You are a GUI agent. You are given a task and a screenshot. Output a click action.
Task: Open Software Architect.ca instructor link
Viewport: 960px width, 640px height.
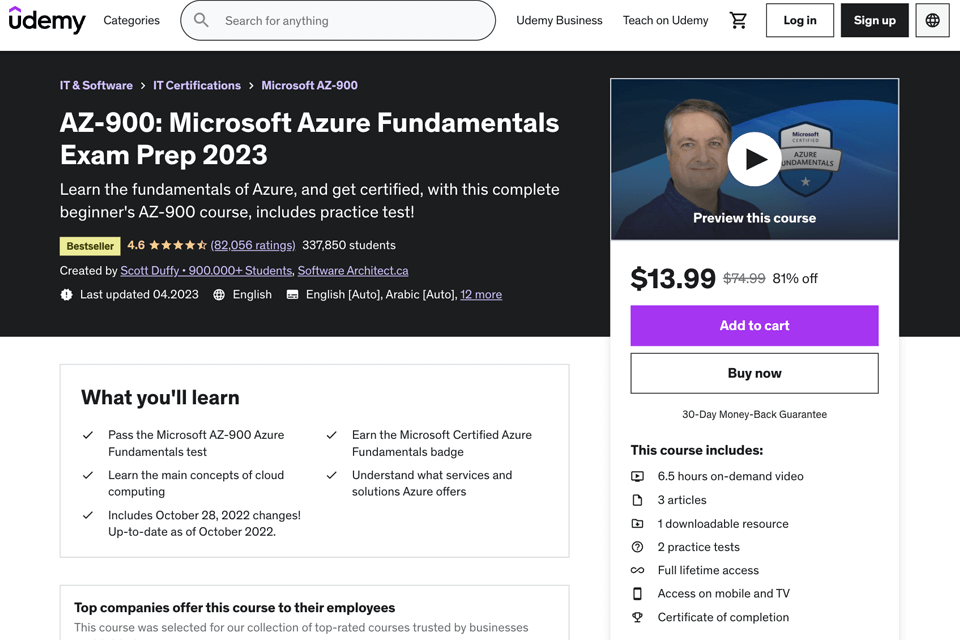[353, 271]
